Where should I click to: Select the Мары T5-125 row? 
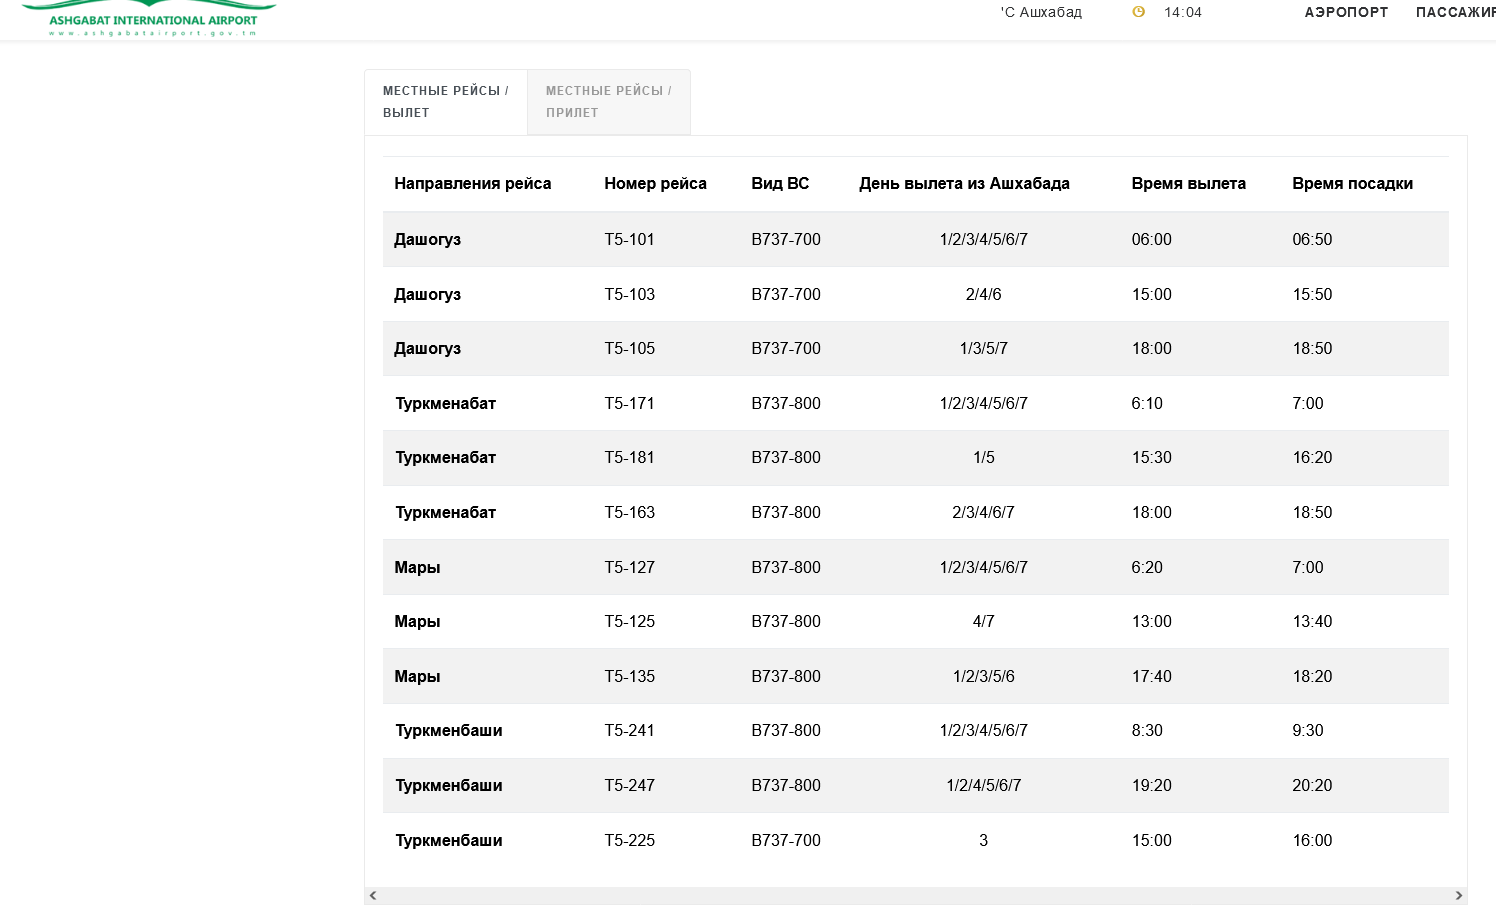click(x=916, y=621)
